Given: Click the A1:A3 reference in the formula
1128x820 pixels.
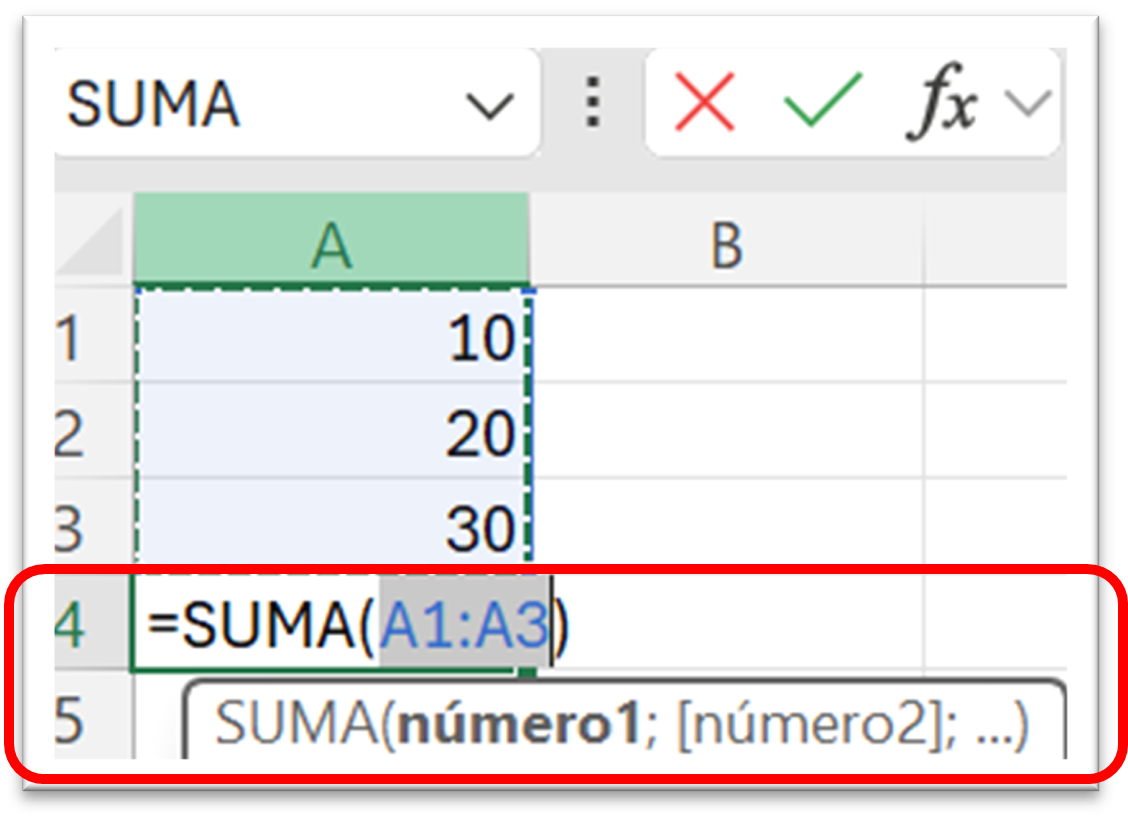Looking at the screenshot, I should tap(464, 627).
